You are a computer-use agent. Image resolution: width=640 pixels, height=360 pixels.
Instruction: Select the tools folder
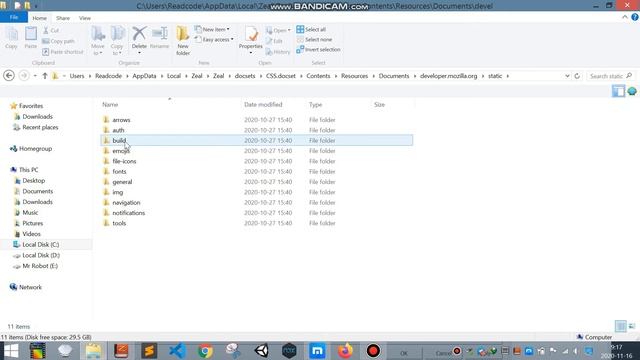click(x=119, y=223)
